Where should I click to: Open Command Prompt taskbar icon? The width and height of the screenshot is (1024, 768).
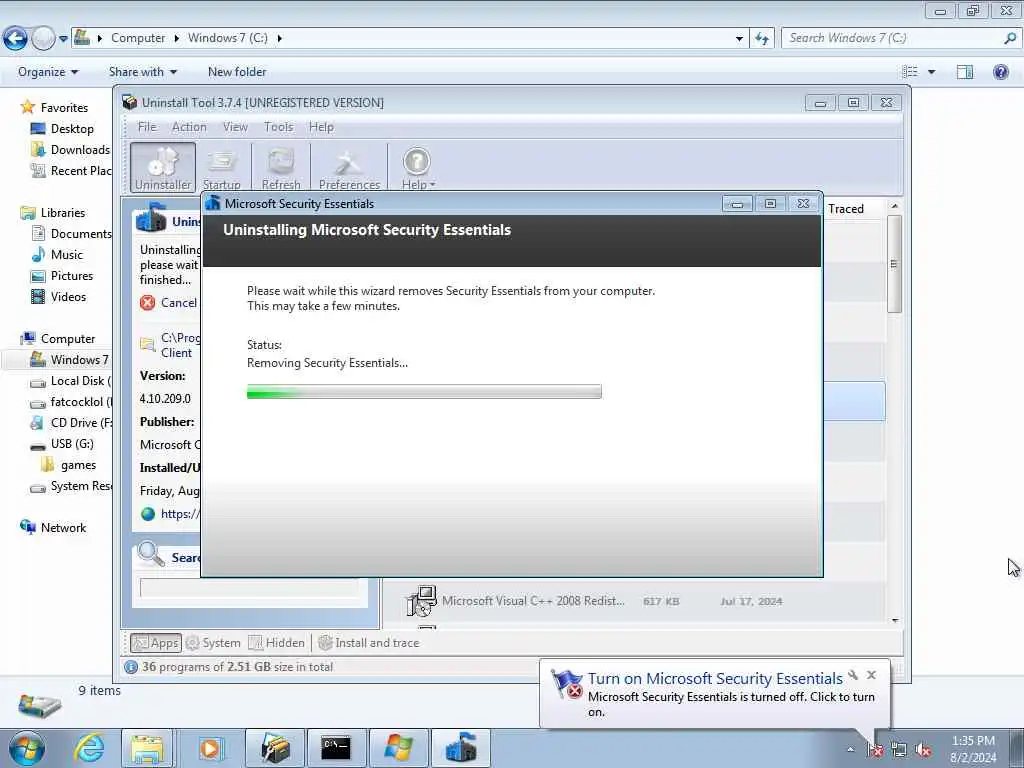pos(336,748)
